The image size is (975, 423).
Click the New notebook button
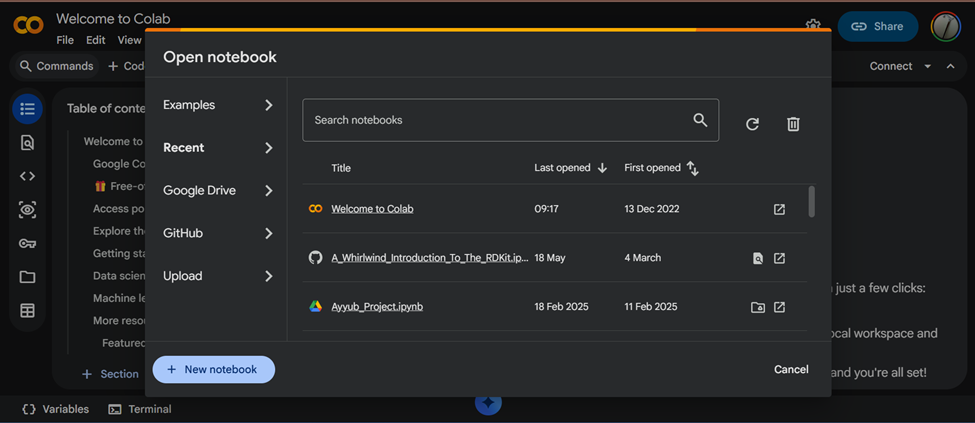(x=213, y=370)
